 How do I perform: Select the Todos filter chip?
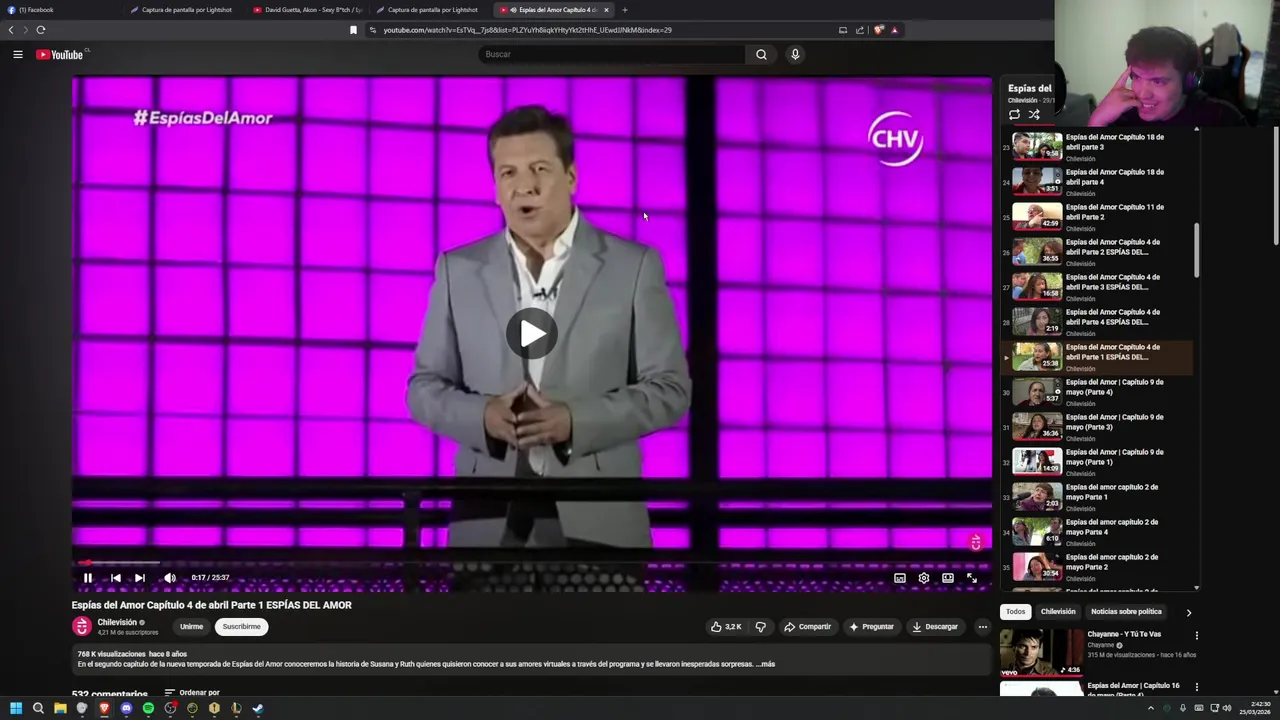click(1015, 612)
